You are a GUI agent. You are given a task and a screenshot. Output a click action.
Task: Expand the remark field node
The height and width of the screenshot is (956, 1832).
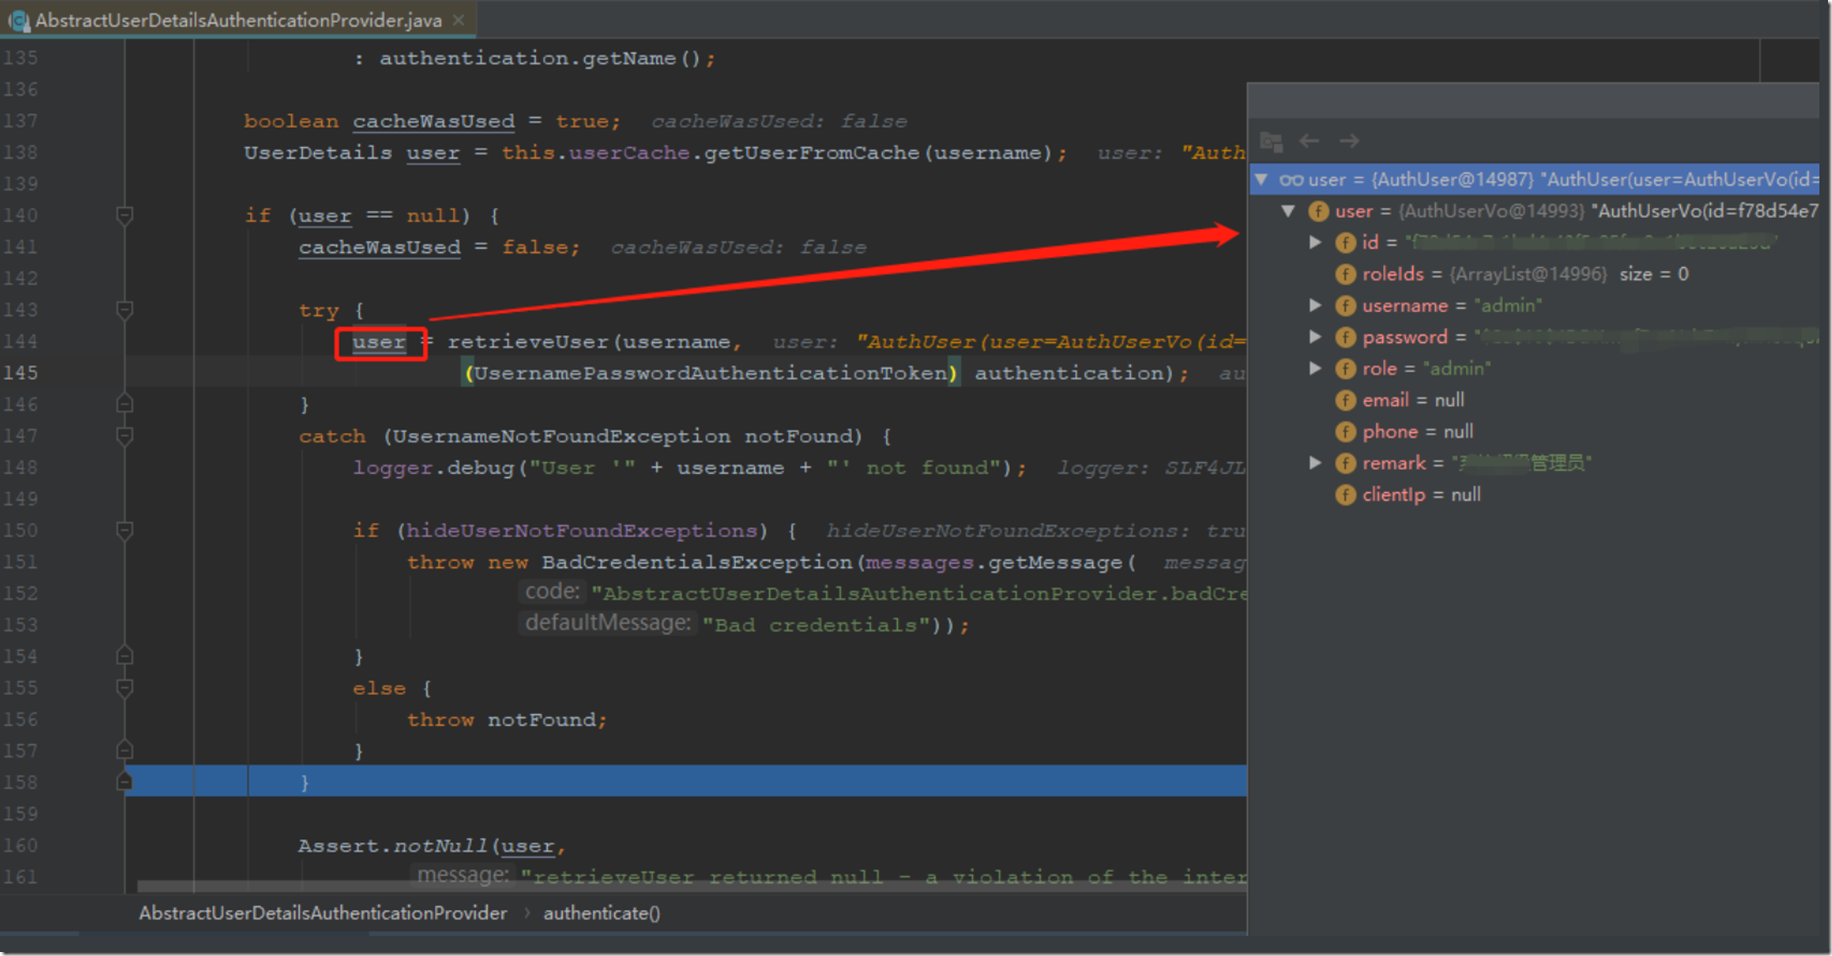tap(1316, 463)
